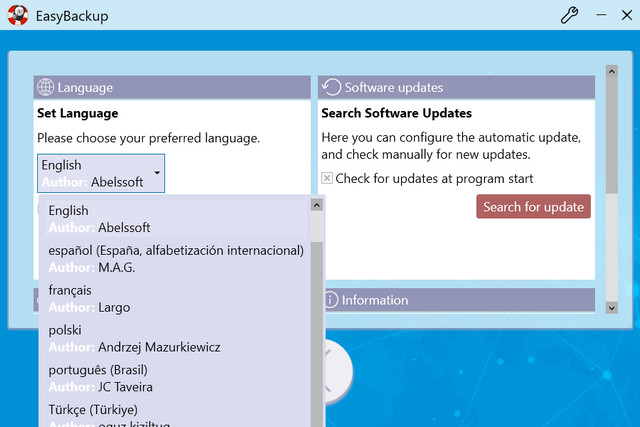640x427 pixels.
Task: Minimize the EasyBackup window
Action: [601, 16]
